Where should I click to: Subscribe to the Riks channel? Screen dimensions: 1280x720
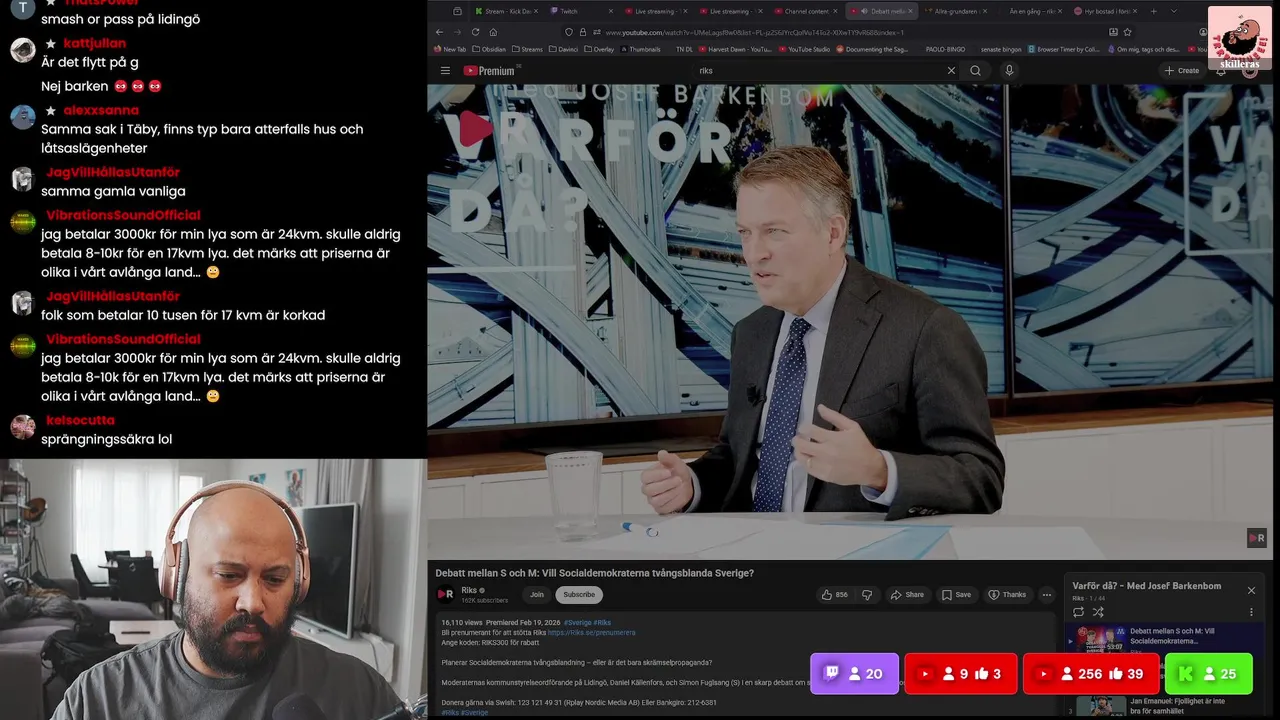click(579, 594)
